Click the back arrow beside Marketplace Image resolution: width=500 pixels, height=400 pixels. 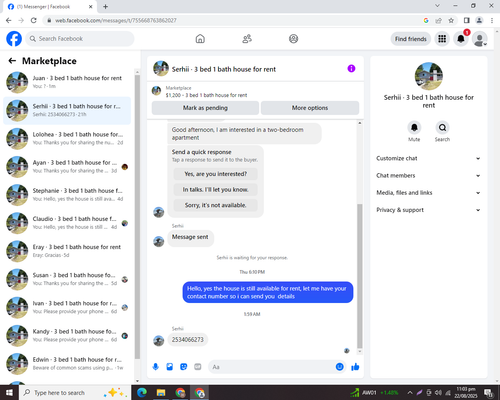tap(12, 61)
